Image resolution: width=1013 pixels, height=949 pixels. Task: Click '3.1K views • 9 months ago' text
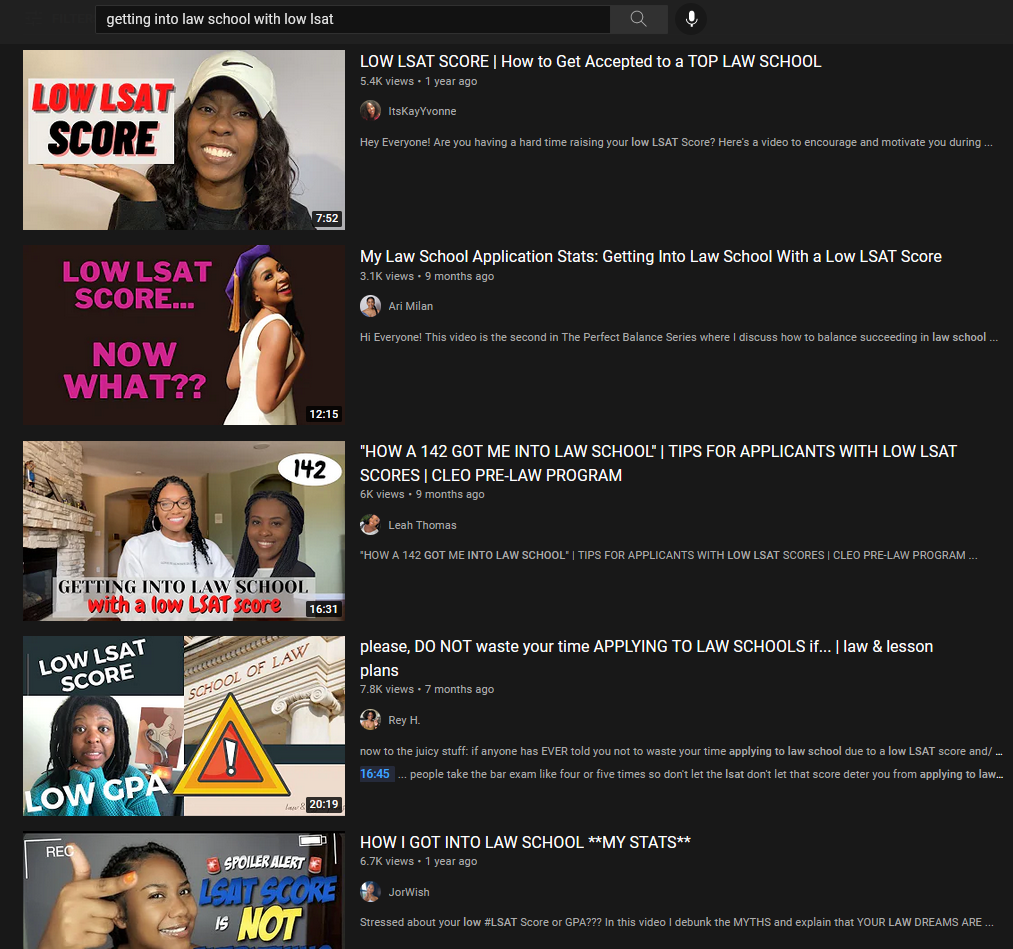[x=427, y=276]
